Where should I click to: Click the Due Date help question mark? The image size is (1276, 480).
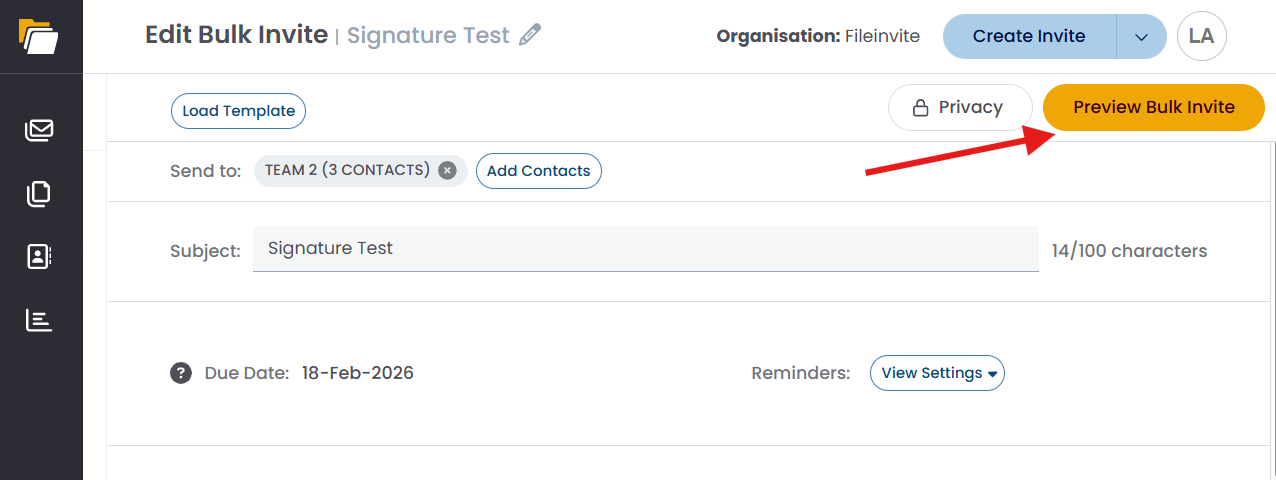click(x=181, y=373)
